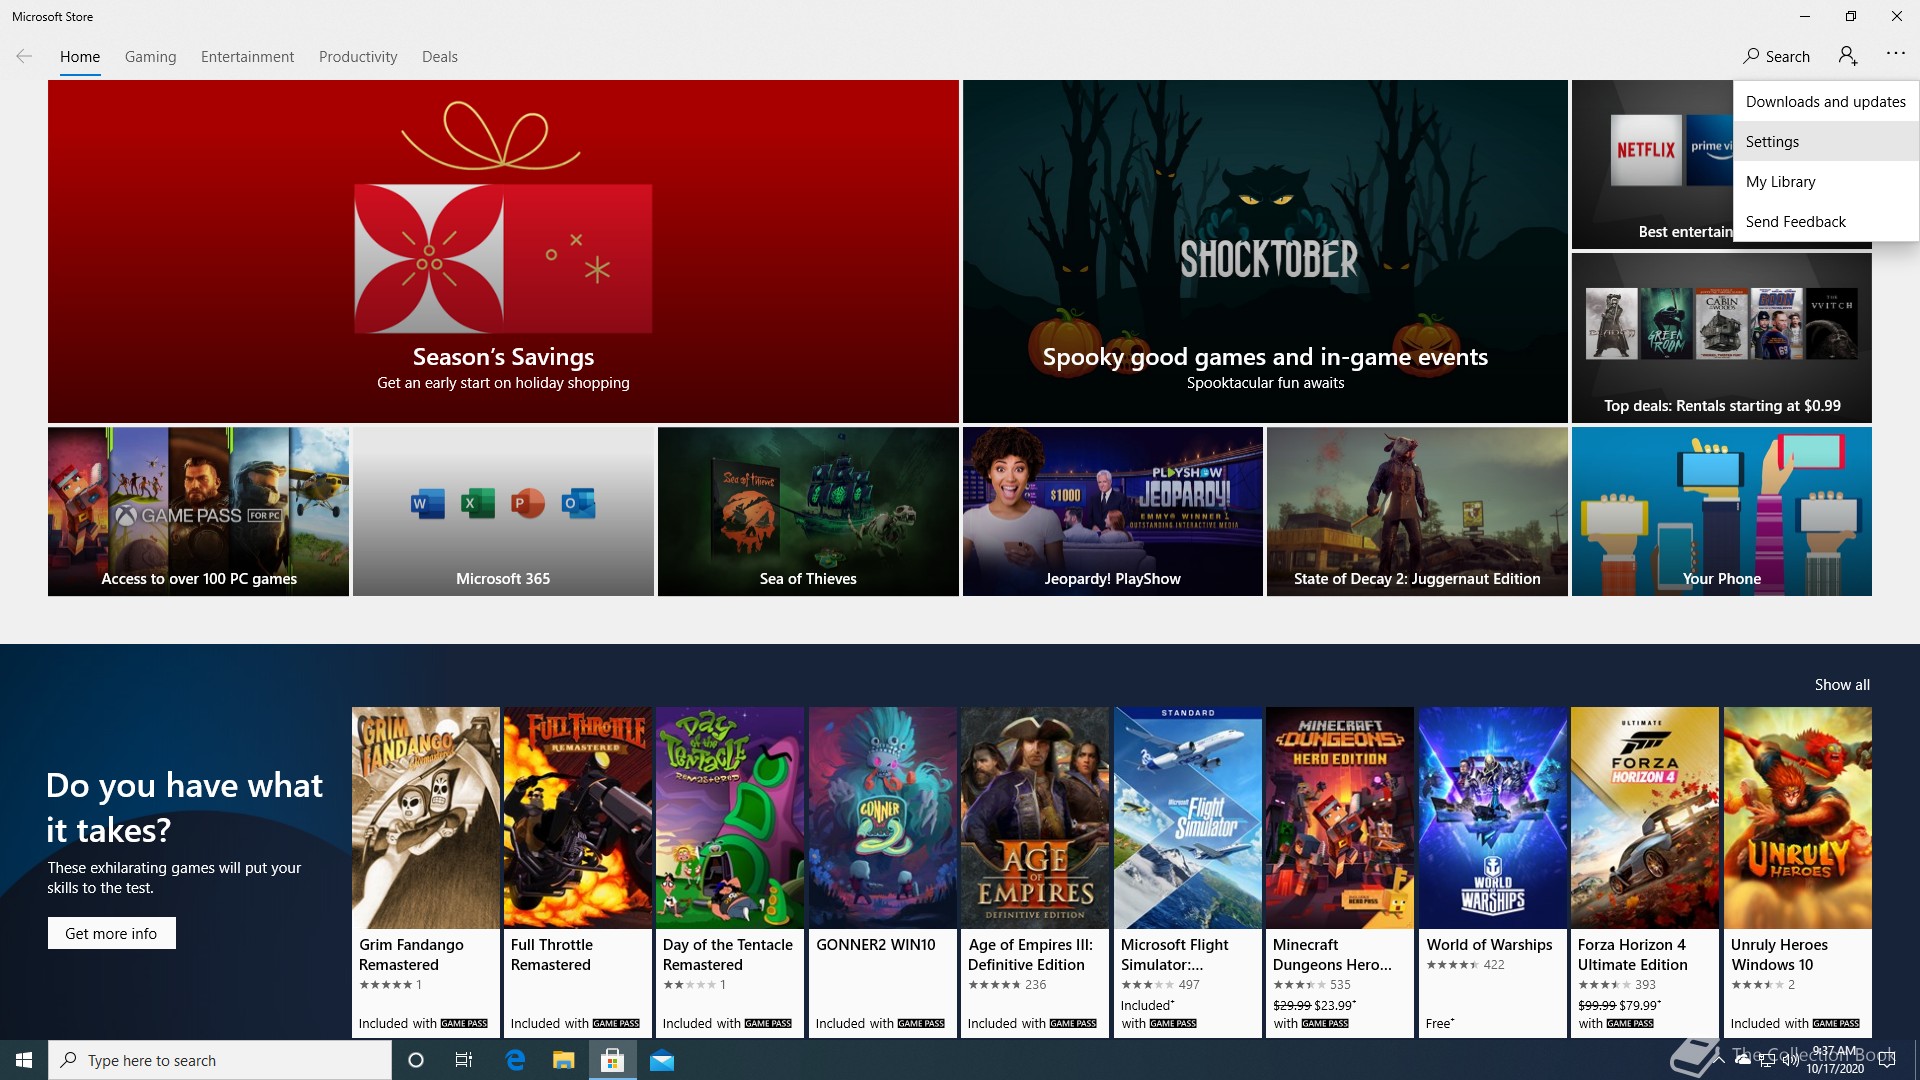
Task: Select Grim Fandango Remastered game card
Action: click(426, 872)
